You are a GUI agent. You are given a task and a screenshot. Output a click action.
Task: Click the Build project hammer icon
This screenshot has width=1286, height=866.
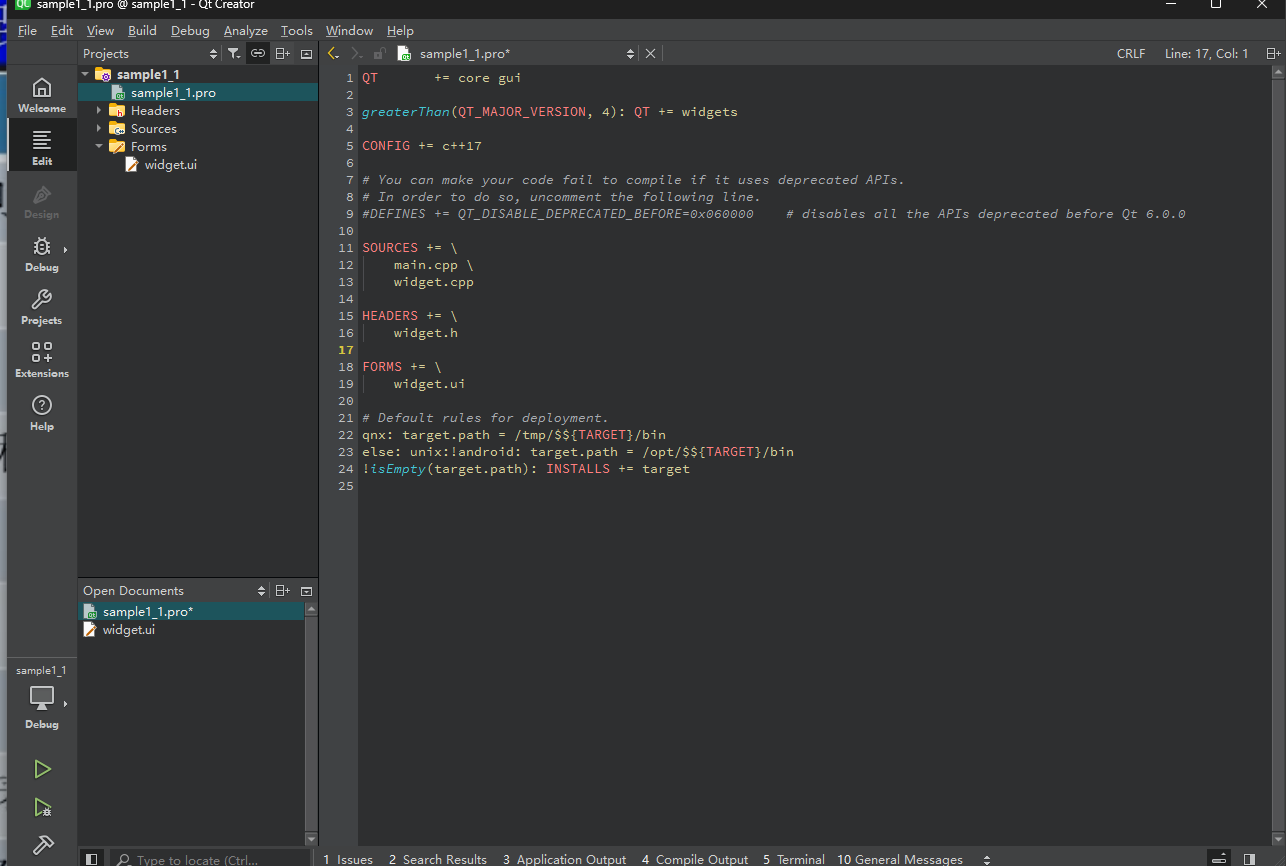pos(42,845)
